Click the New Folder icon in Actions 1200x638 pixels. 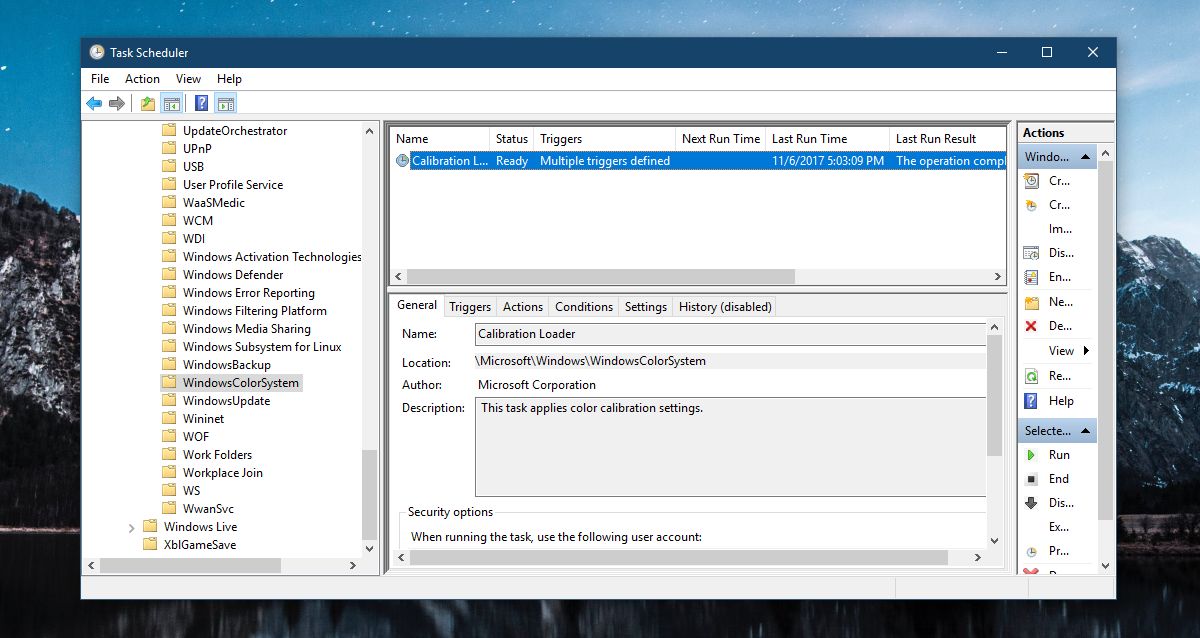pos(1031,302)
